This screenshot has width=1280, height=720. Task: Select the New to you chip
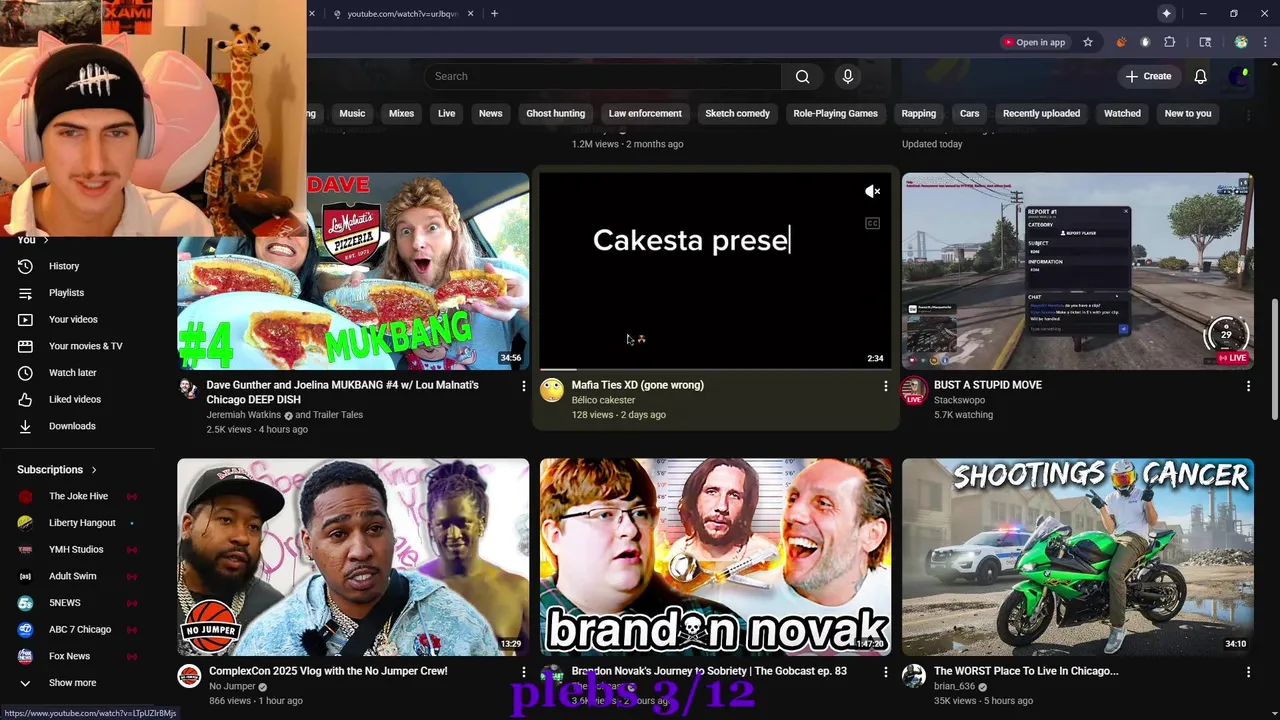1187,114
